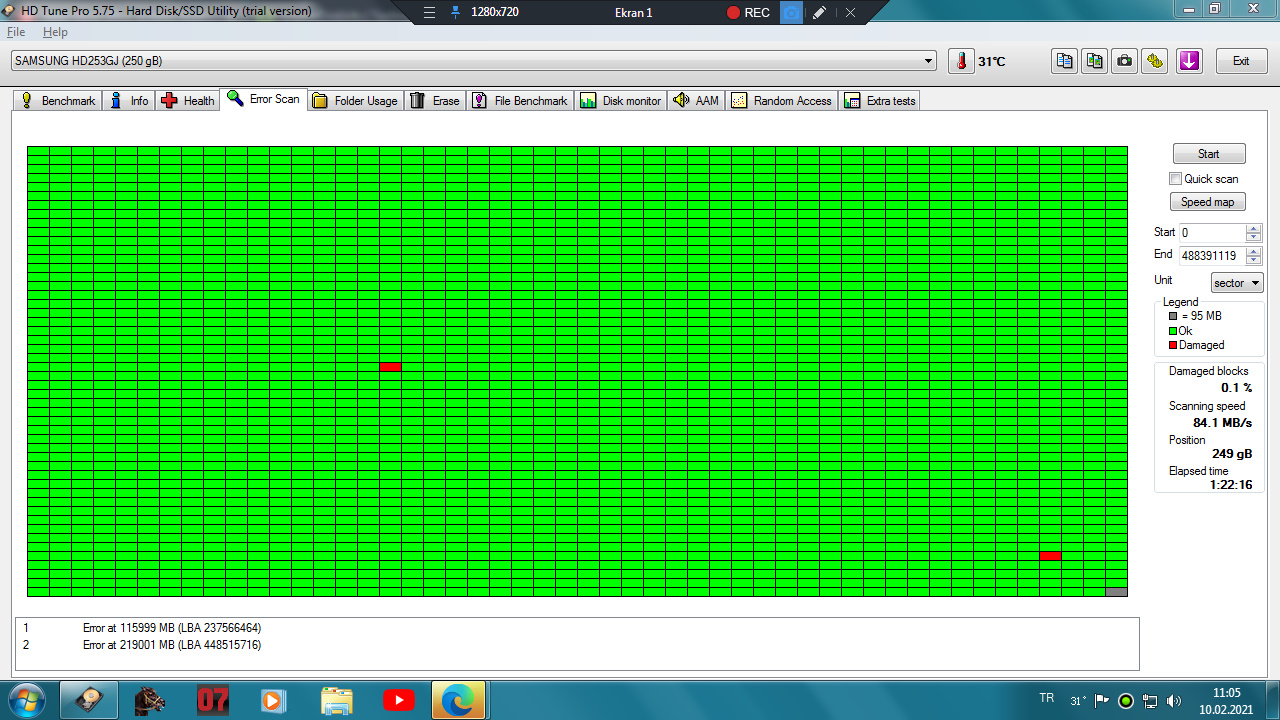1280x720 pixels.
Task: Open the Action Center flag icon
Action: [x=1102, y=700]
